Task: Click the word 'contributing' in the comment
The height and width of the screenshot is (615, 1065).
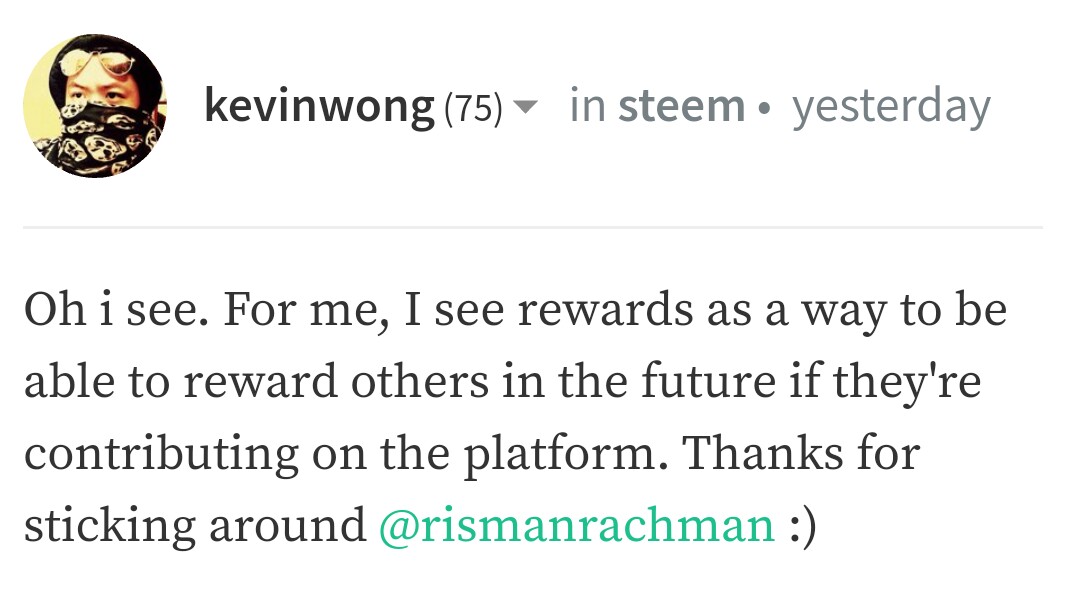Action: tap(162, 455)
